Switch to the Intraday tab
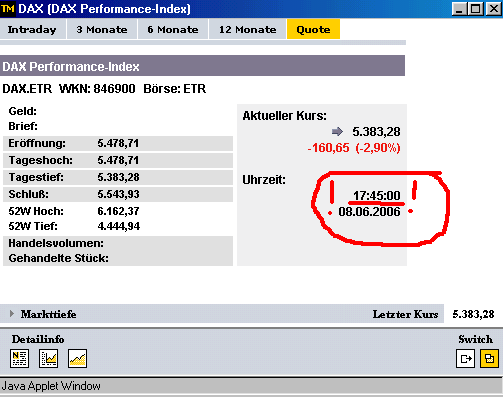The image size is (503, 397). click(x=32, y=29)
